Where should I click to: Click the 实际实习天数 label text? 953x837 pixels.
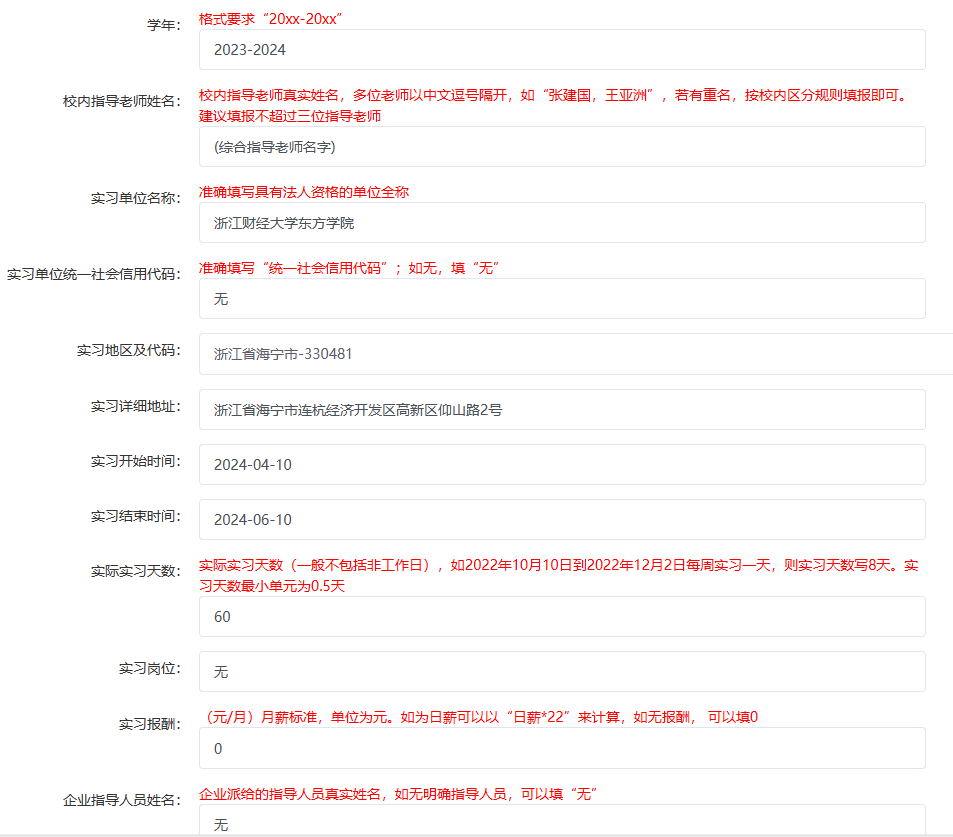click(135, 571)
